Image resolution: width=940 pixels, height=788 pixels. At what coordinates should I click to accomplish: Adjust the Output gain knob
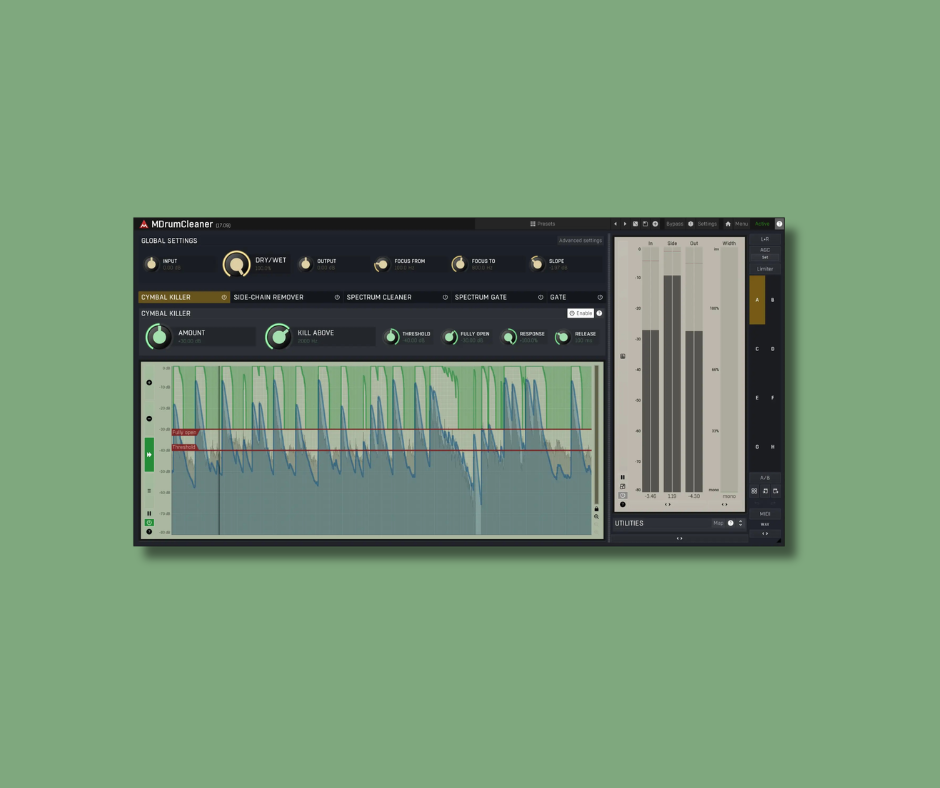click(306, 263)
